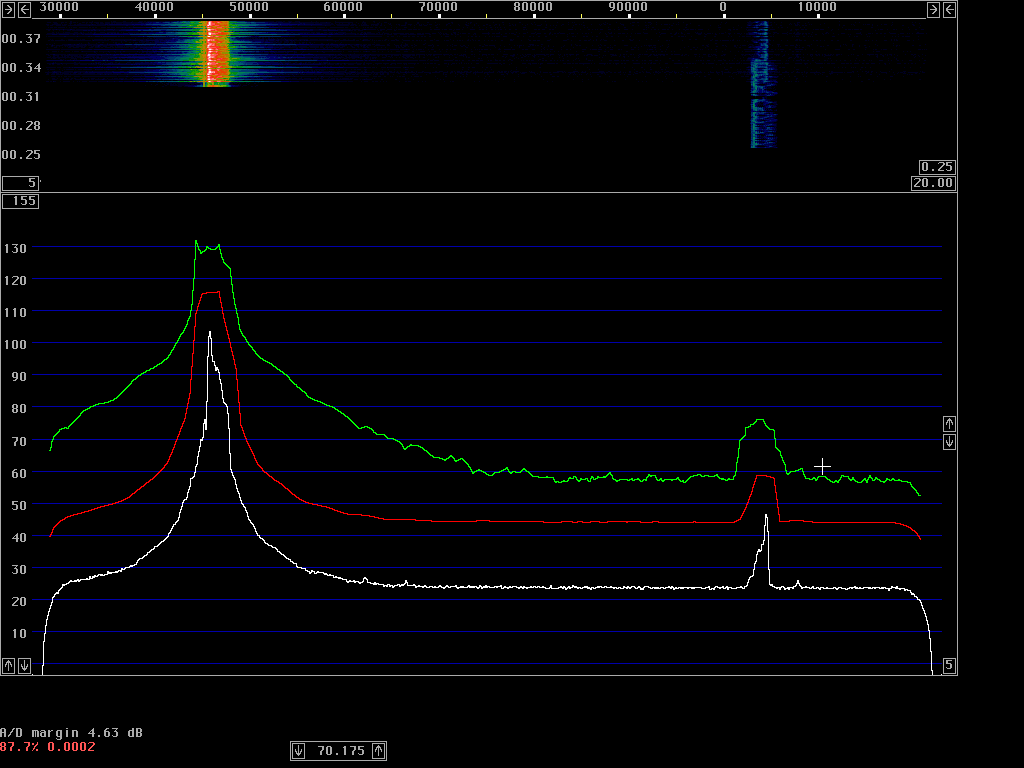
Task: Click the 130 dB scale label
Action: (x=15, y=248)
